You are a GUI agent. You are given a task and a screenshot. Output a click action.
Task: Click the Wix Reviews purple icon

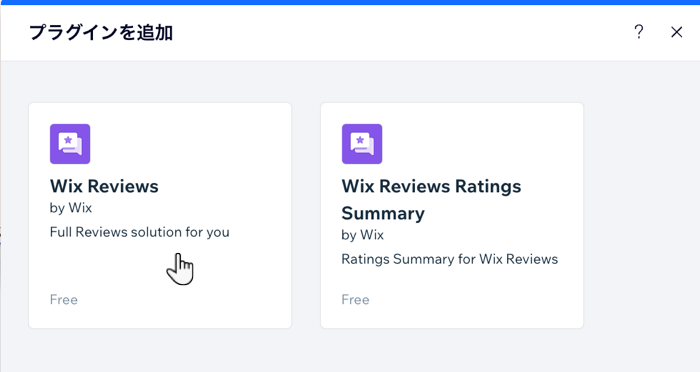coord(70,144)
